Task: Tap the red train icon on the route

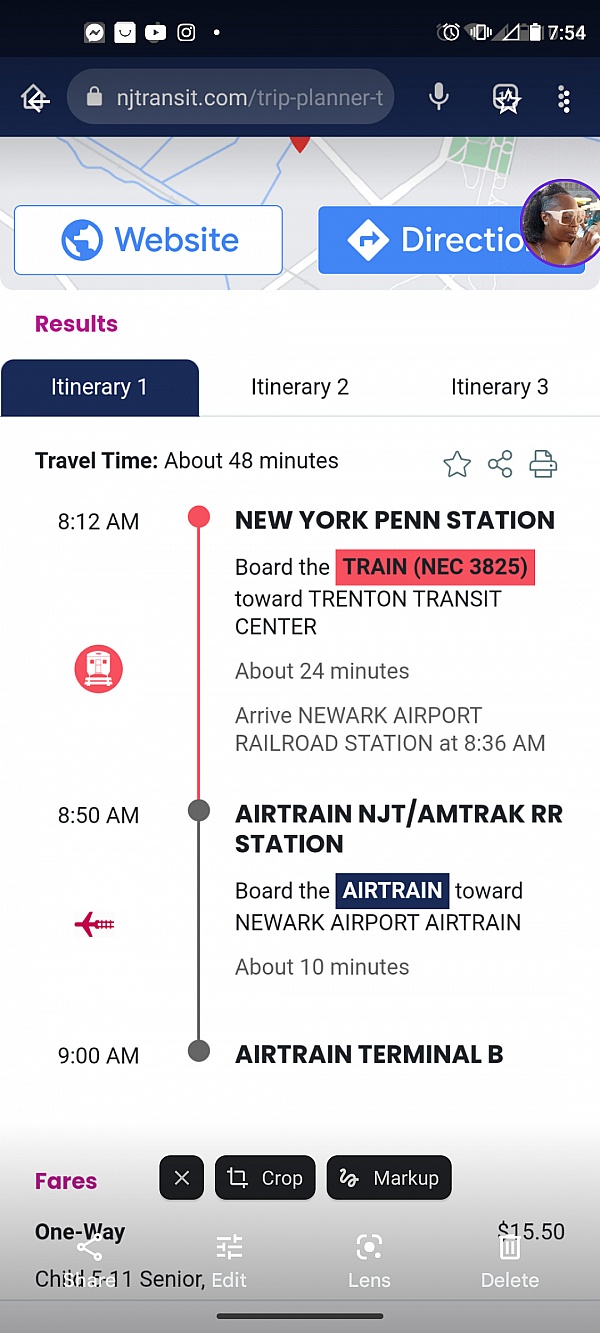Action: tap(98, 669)
